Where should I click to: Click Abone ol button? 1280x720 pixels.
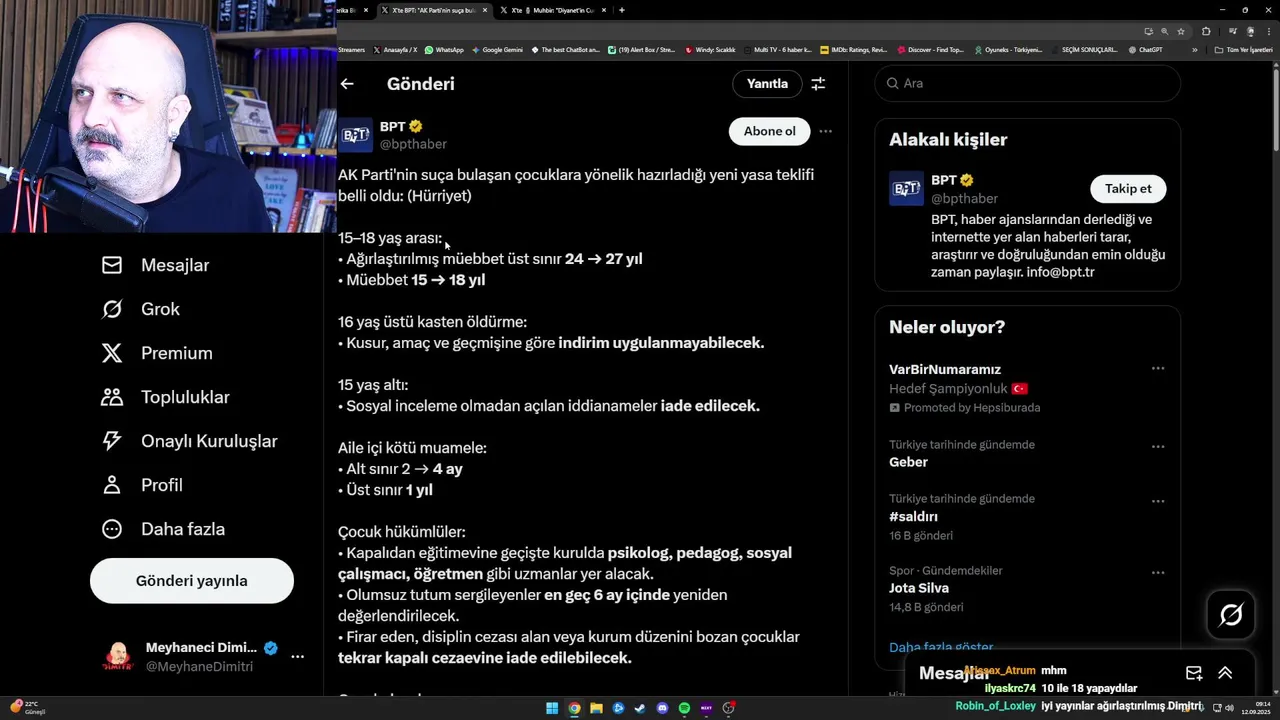click(x=769, y=131)
